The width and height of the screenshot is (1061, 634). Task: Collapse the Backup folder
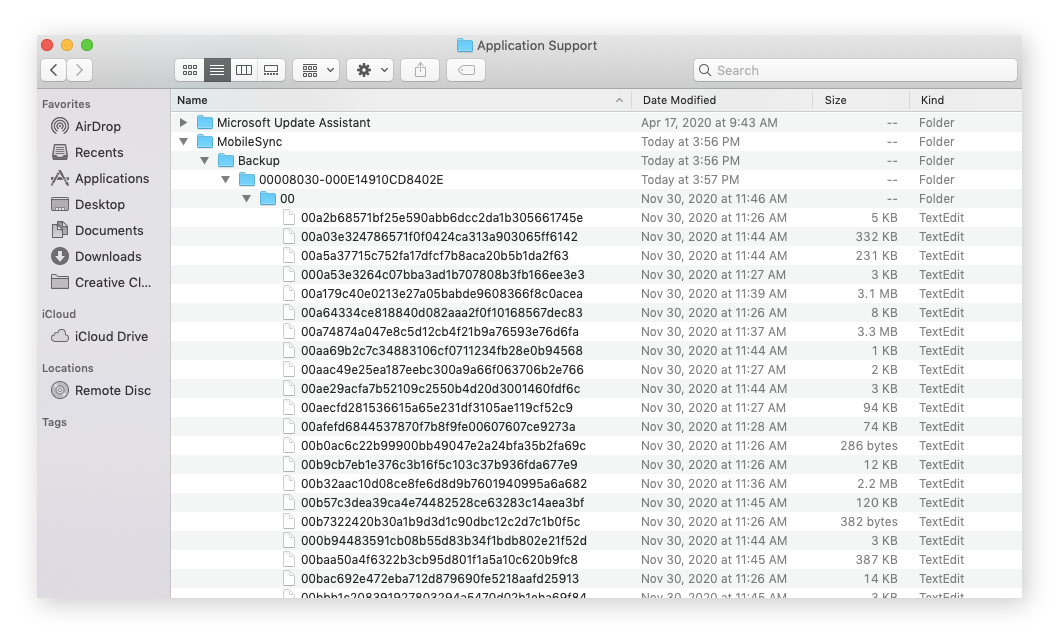(x=204, y=160)
